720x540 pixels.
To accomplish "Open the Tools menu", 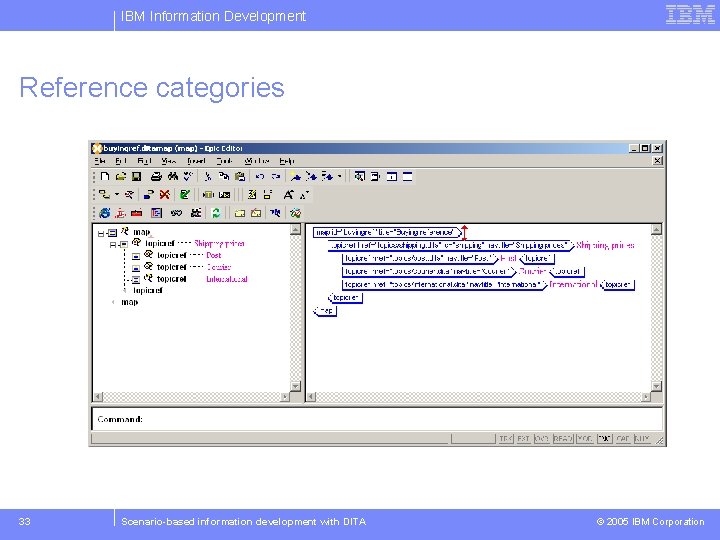I will point(225,161).
